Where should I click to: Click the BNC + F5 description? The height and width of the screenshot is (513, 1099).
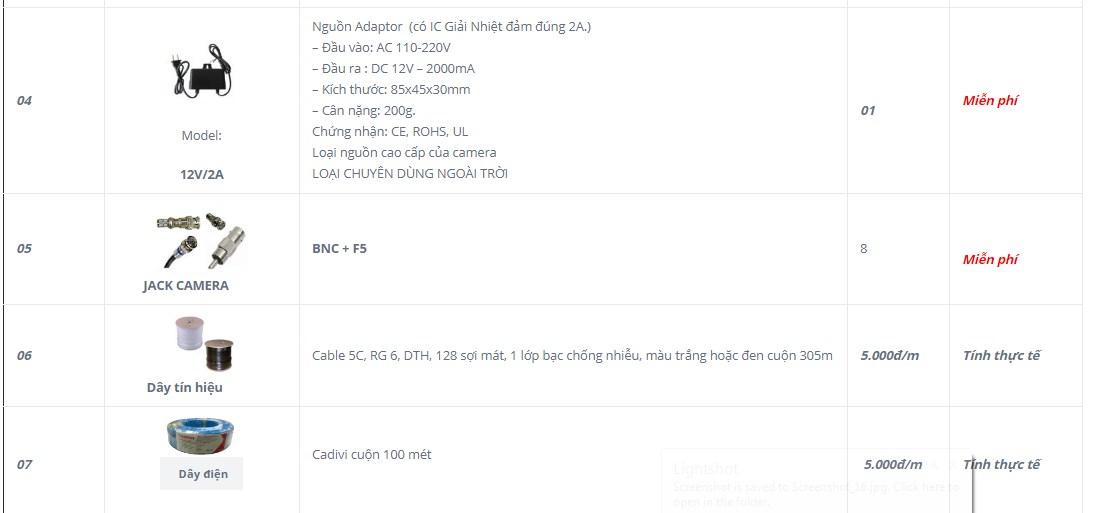click(339, 248)
